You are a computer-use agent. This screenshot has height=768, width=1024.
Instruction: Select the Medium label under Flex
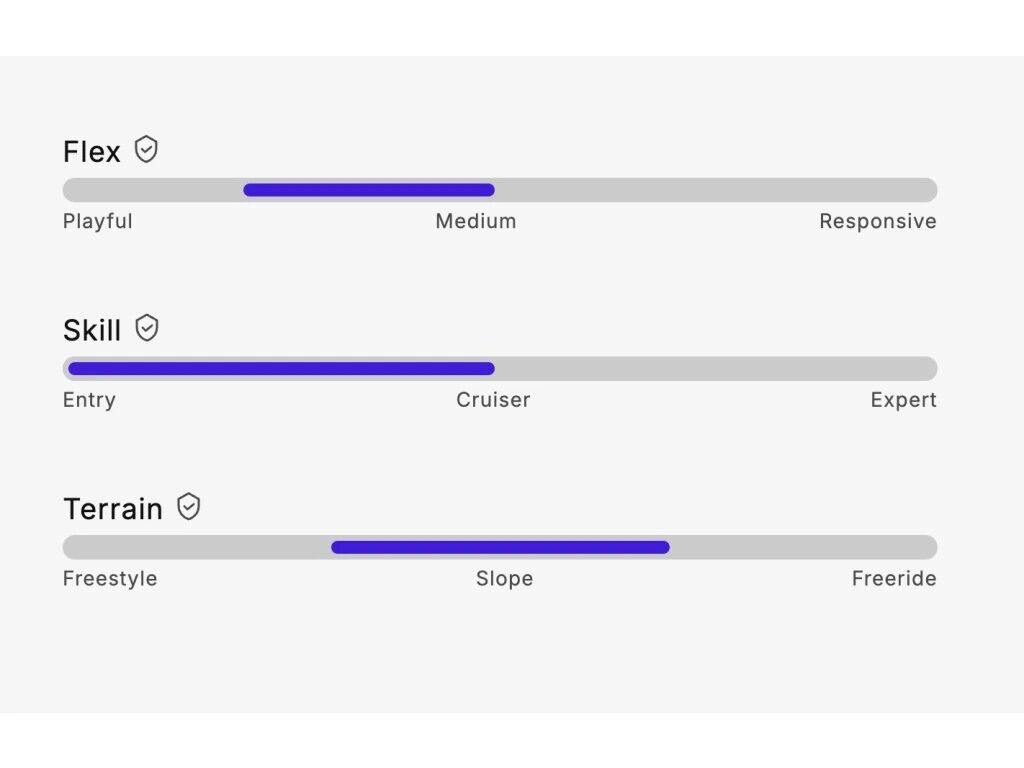[x=476, y=221]
